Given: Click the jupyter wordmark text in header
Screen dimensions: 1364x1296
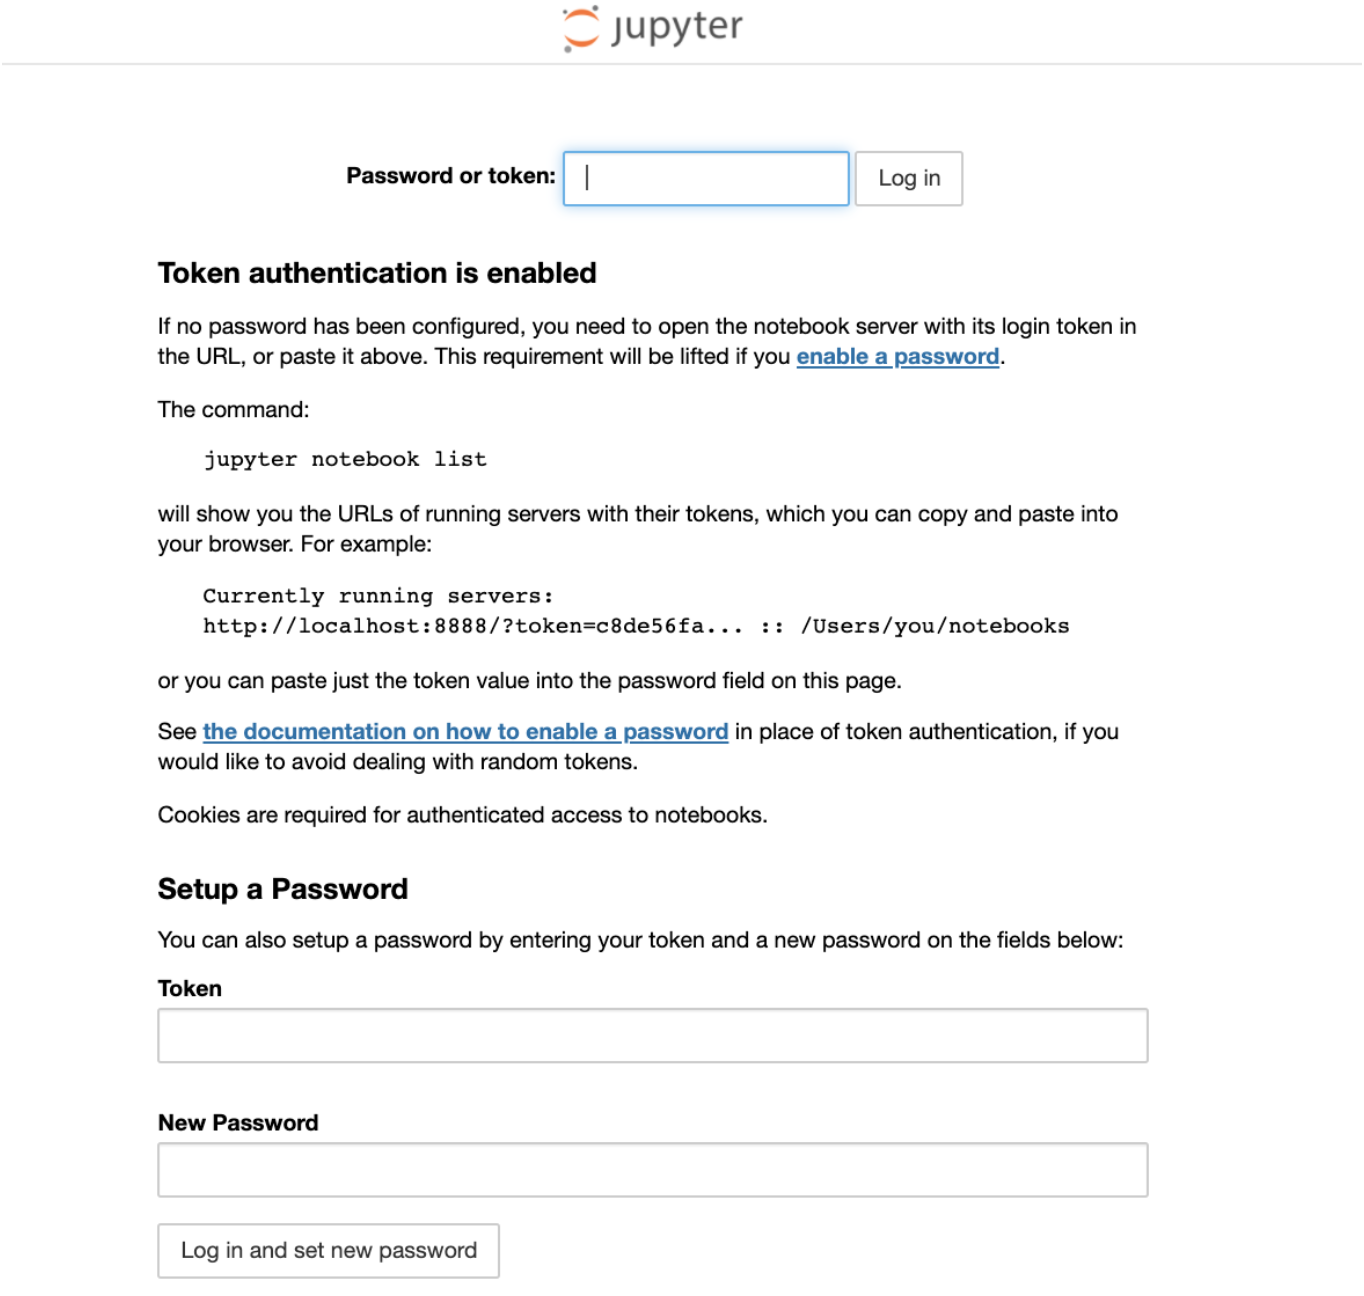Looking at the screenshot, I should tap(677, 26).
